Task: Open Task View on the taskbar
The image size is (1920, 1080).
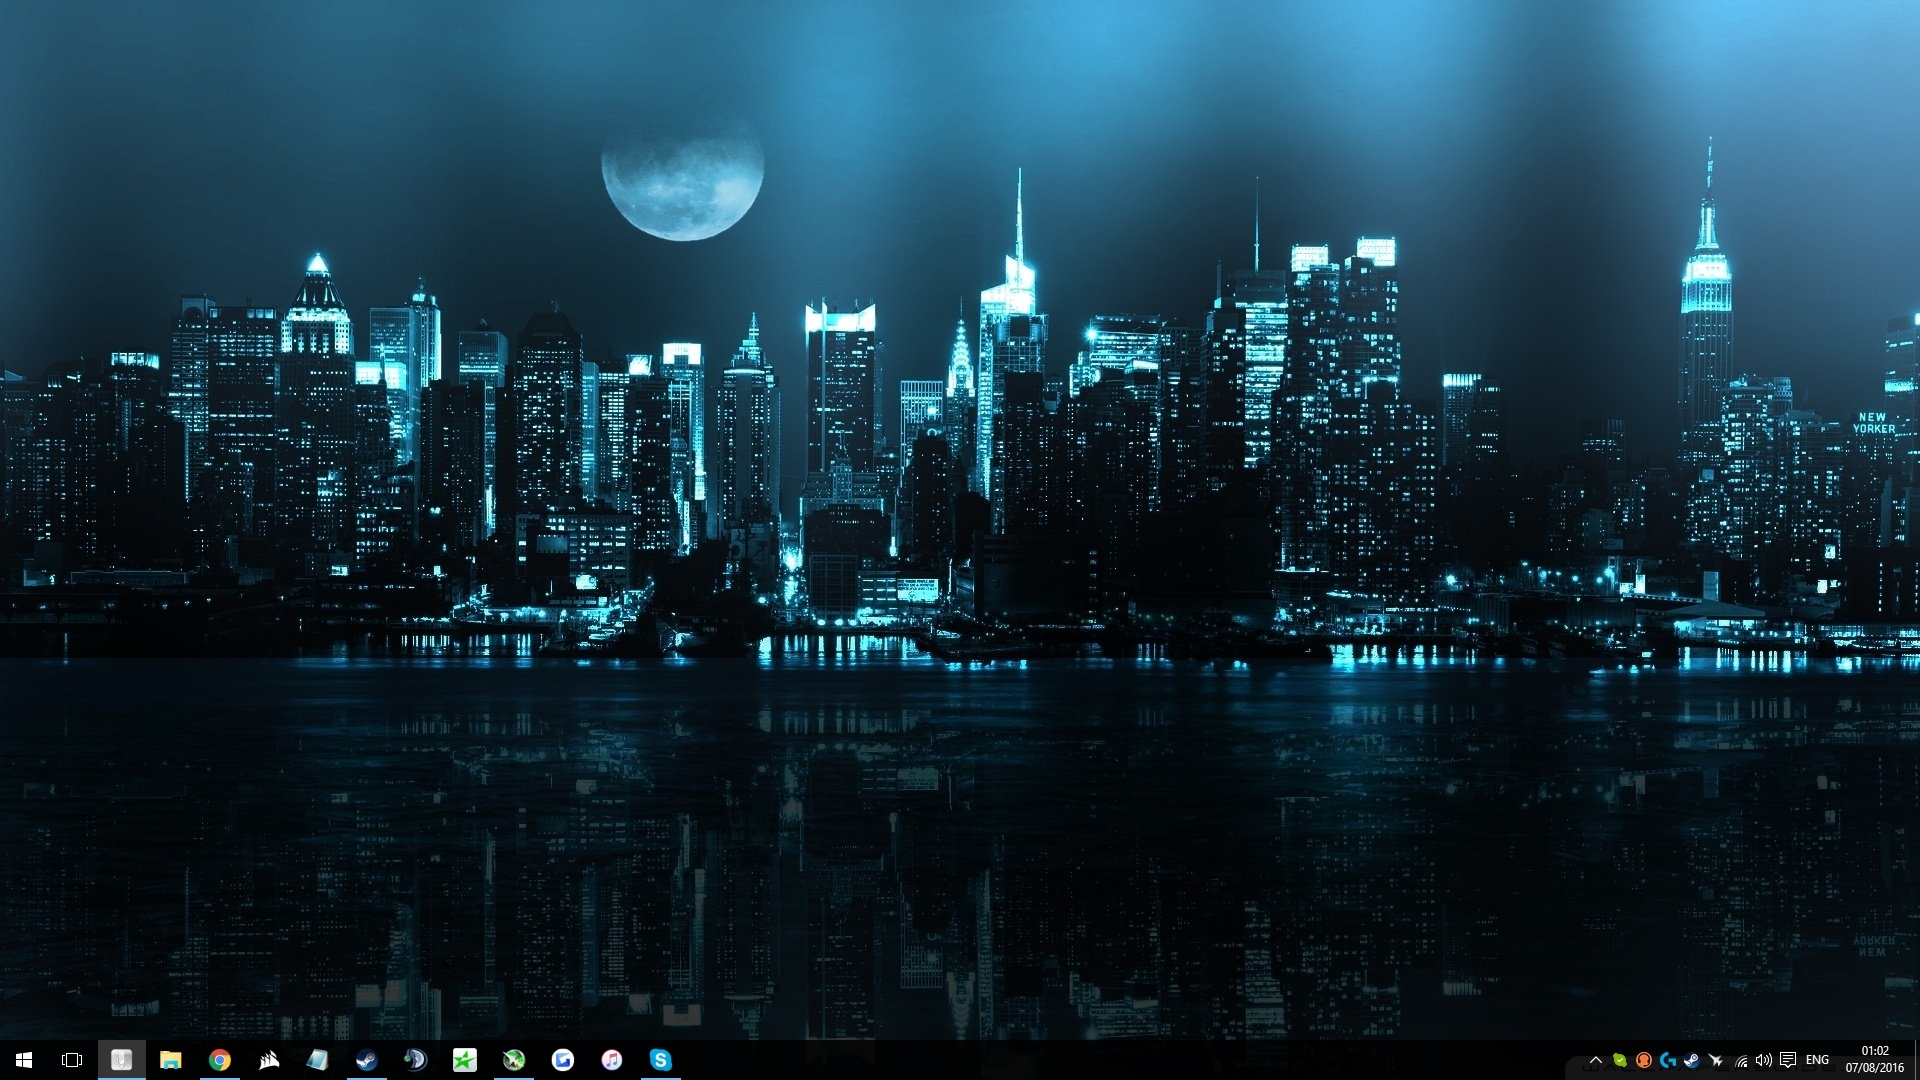Action: click(x=72, y=1060)
